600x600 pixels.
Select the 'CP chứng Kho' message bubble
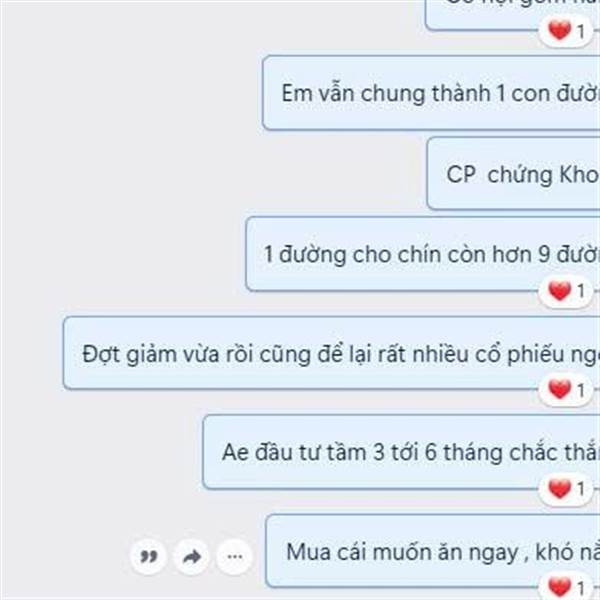(514, 173)
